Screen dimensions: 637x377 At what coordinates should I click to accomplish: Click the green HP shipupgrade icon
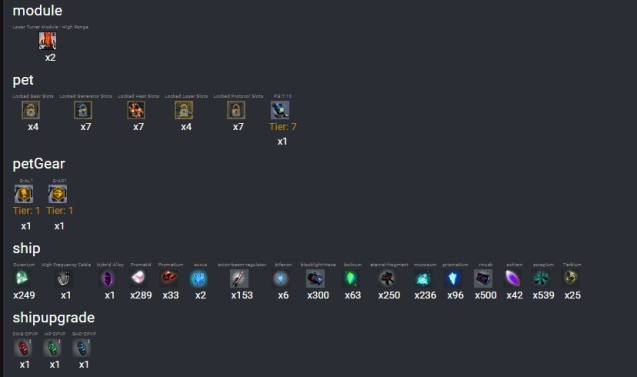coord(52,348)
